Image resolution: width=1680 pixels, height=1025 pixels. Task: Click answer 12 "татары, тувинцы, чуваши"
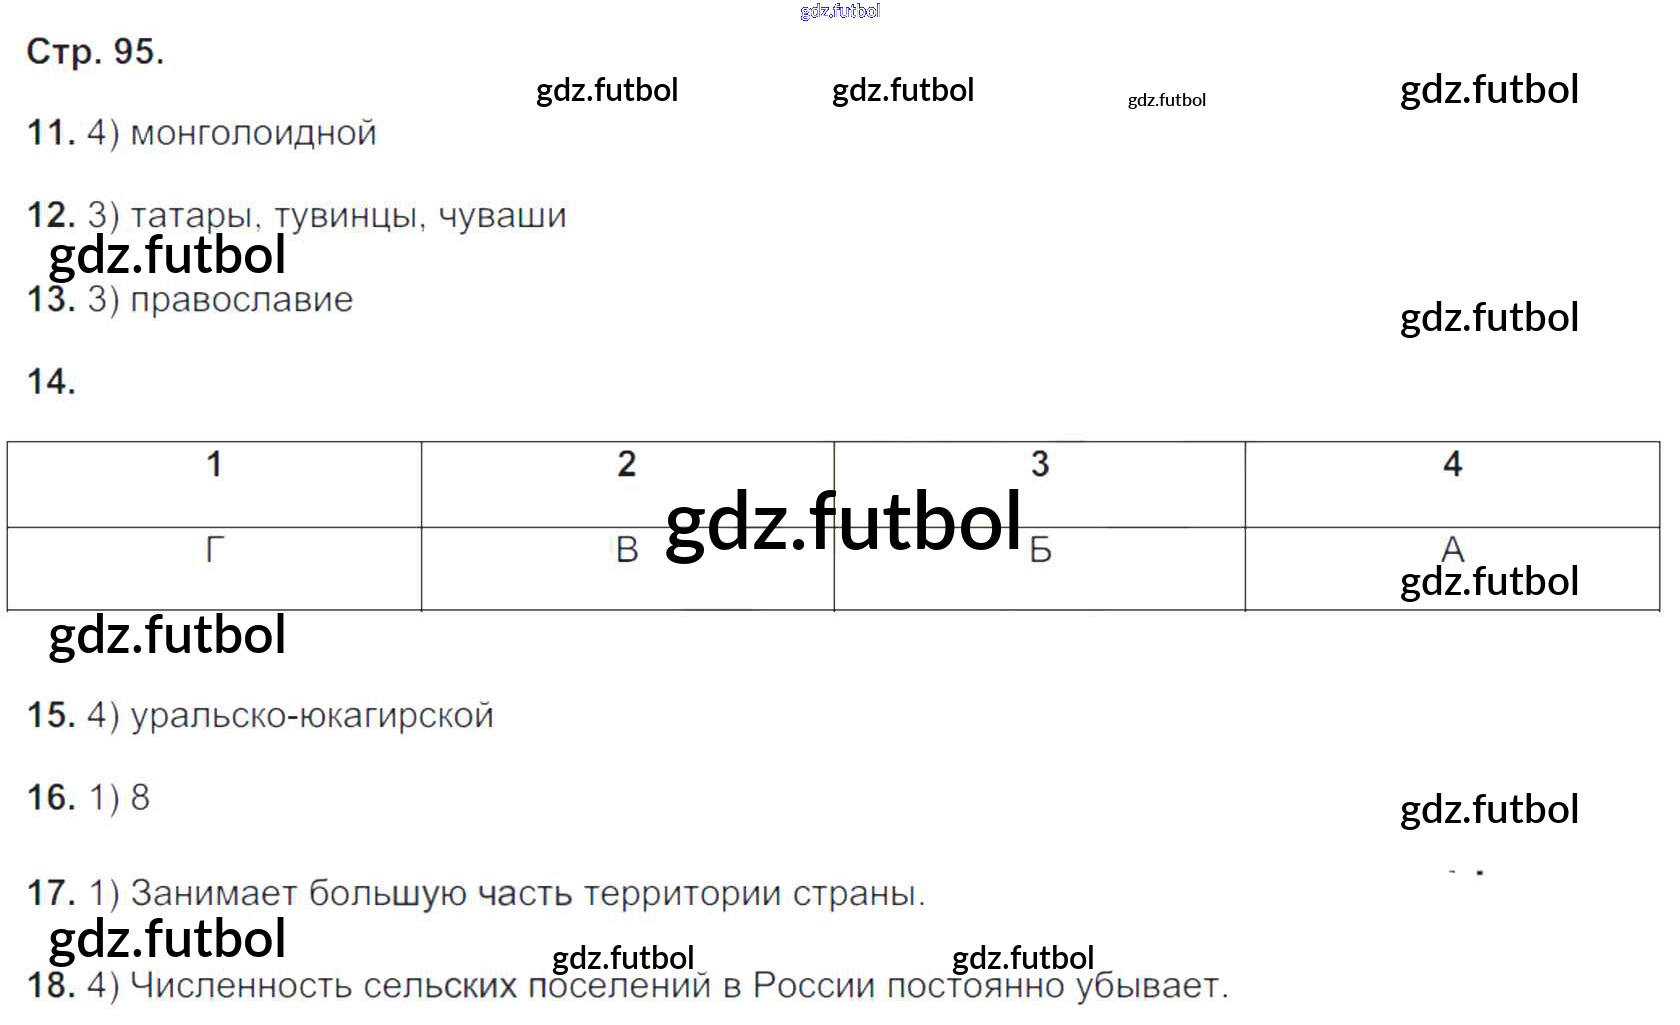pyautogui.click(x=348, y=216)
